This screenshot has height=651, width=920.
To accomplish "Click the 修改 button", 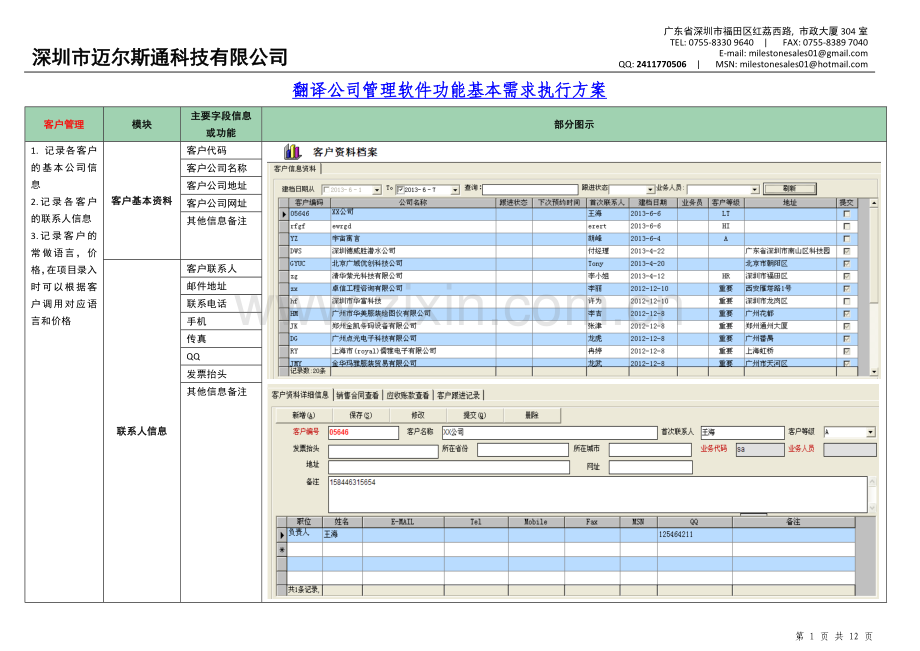I will tap(418, 415).
